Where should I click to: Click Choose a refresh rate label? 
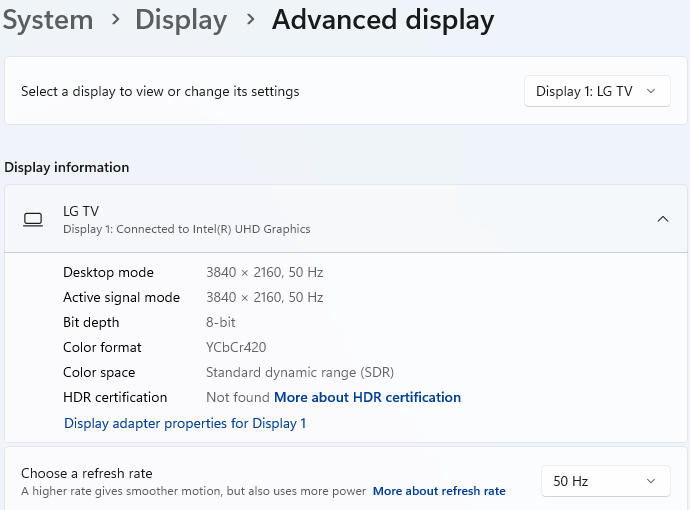(87, 473)
